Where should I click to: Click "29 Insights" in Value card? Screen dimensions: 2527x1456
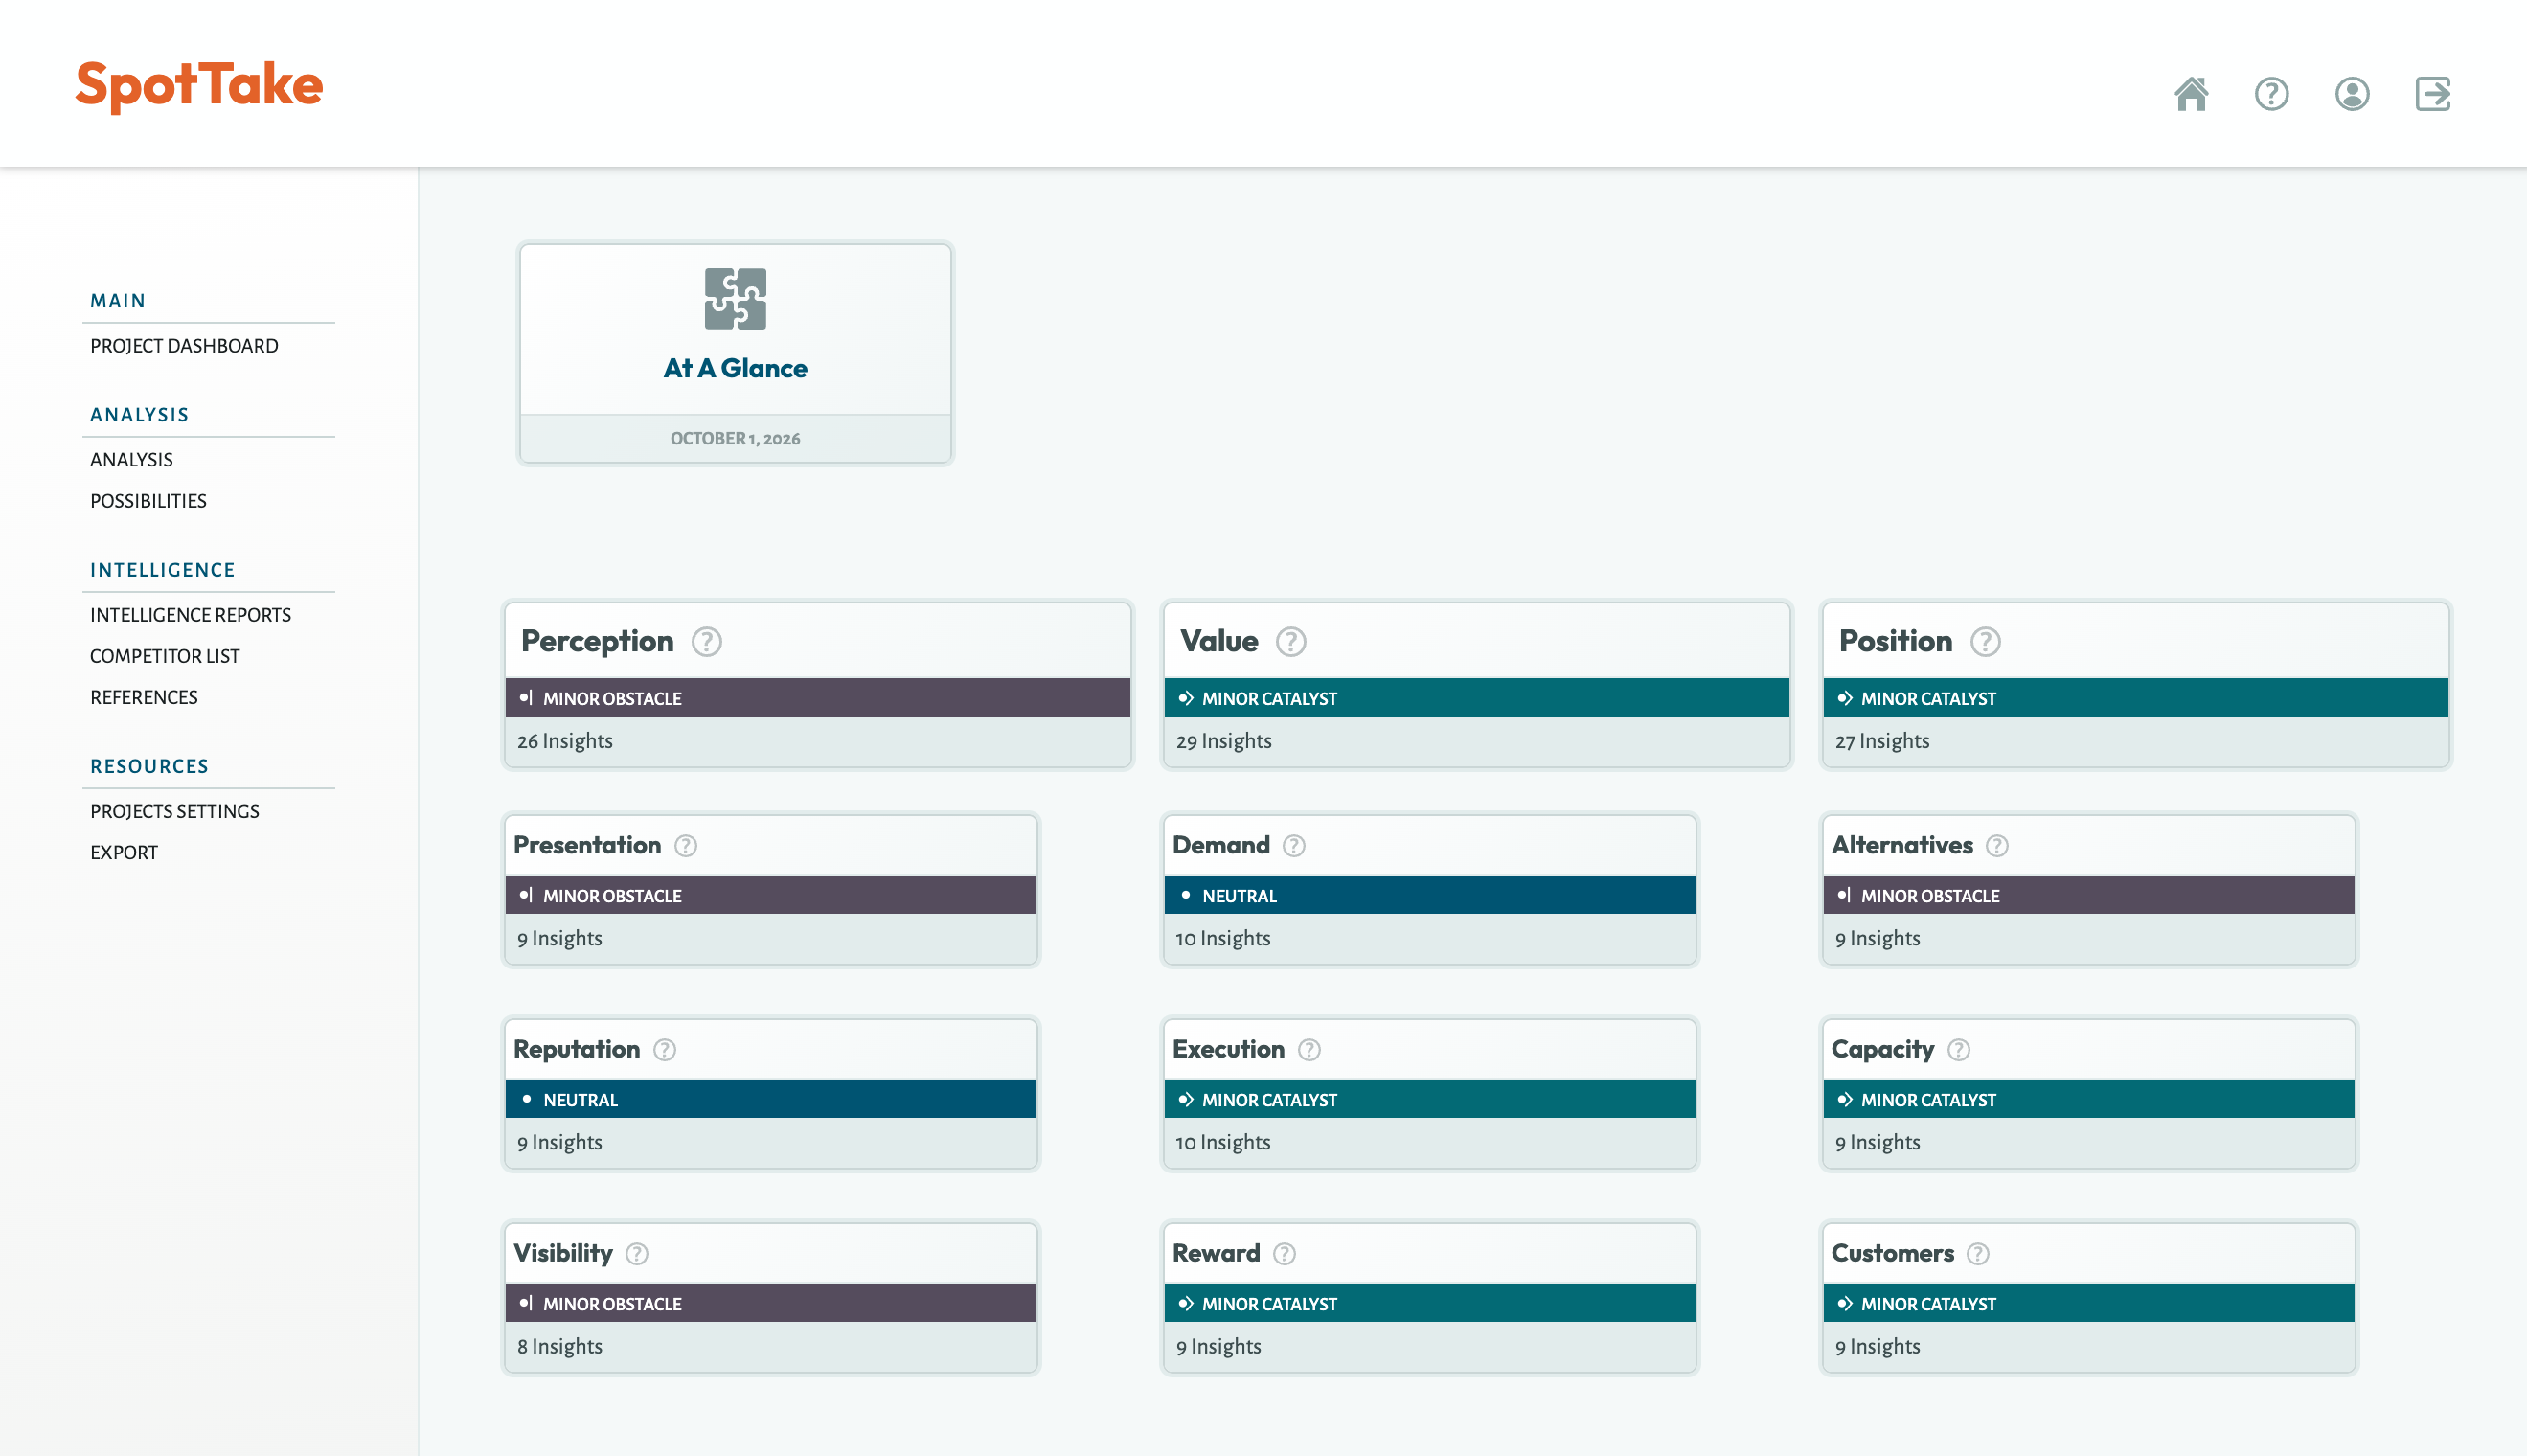tap(1224, 741)
